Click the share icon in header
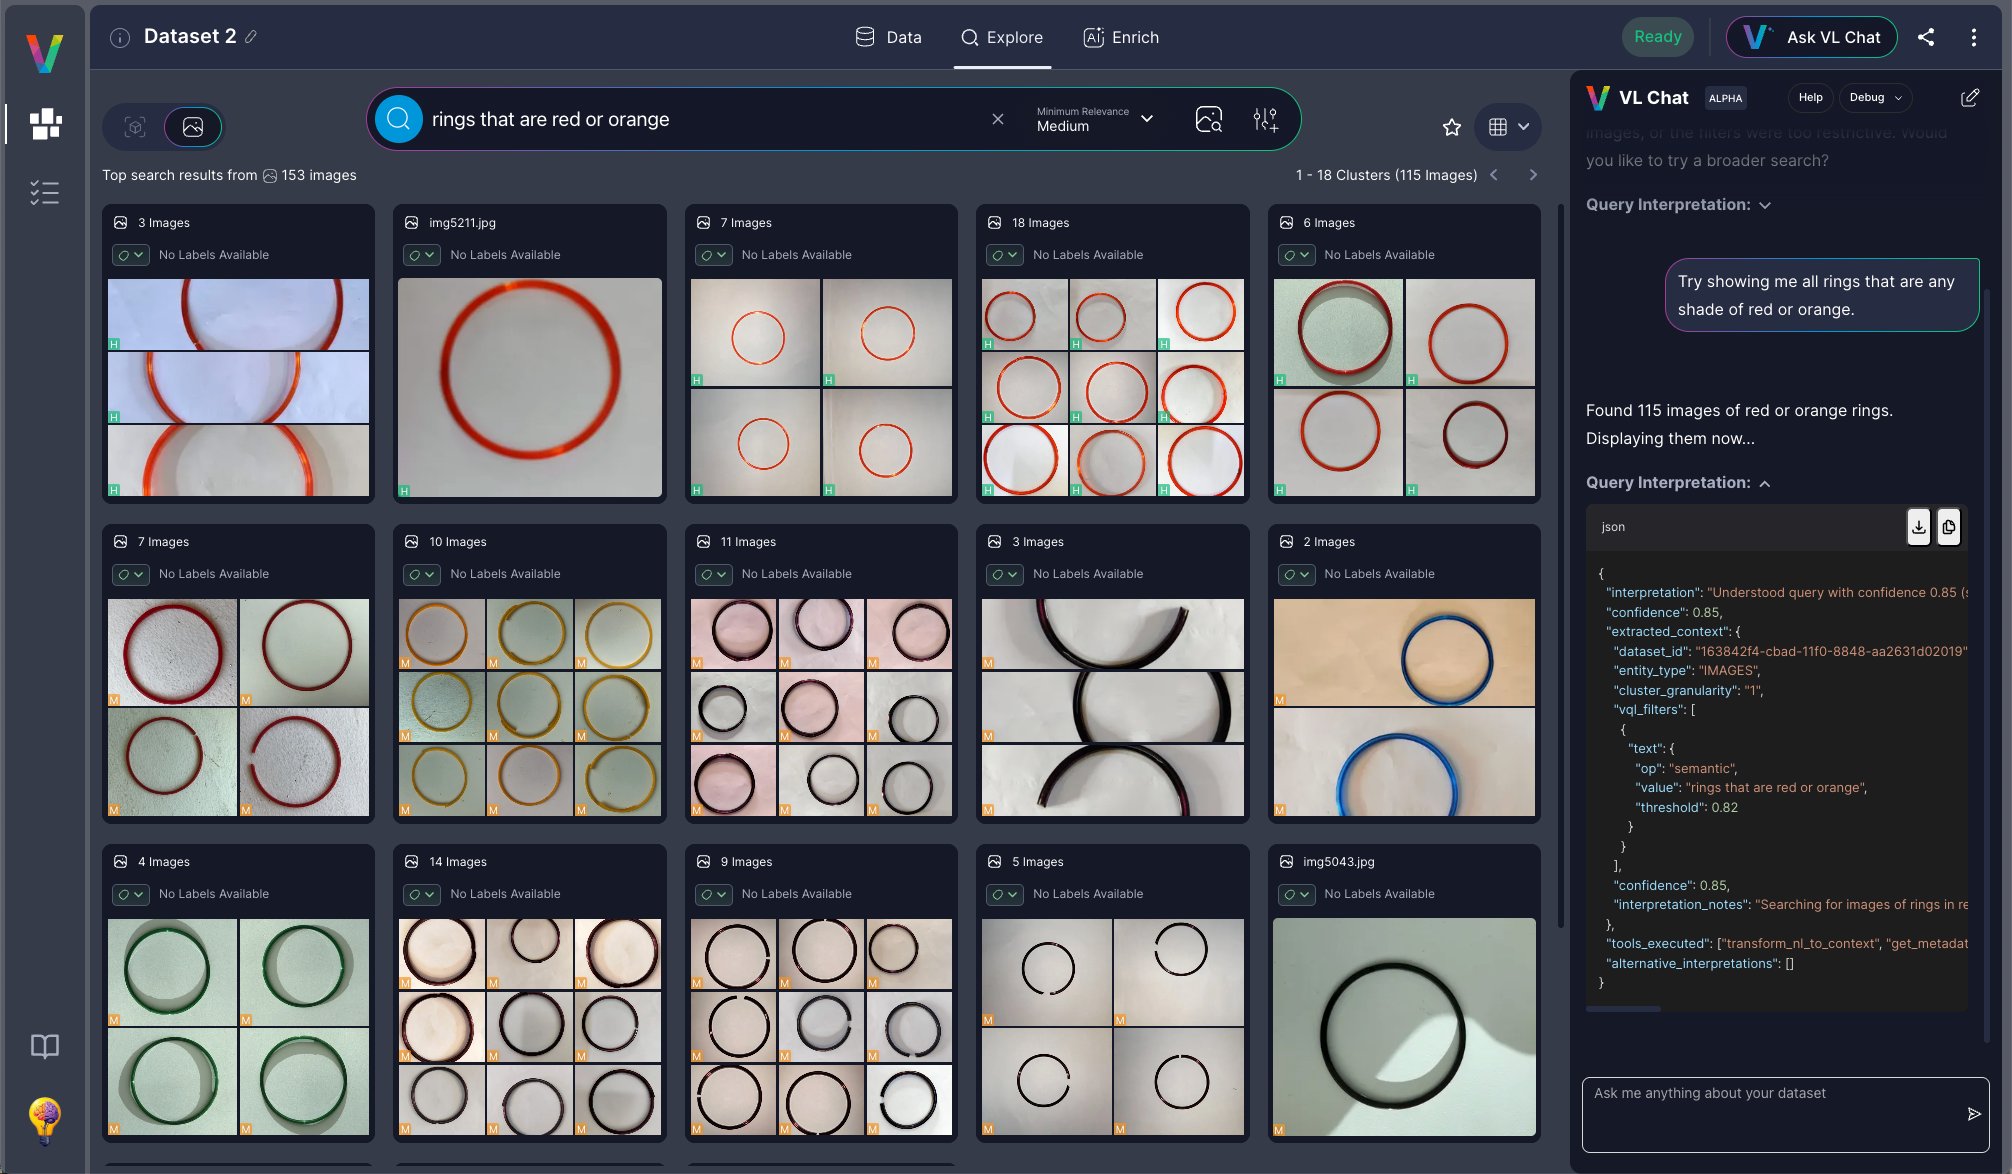 tap(1926, 37)
